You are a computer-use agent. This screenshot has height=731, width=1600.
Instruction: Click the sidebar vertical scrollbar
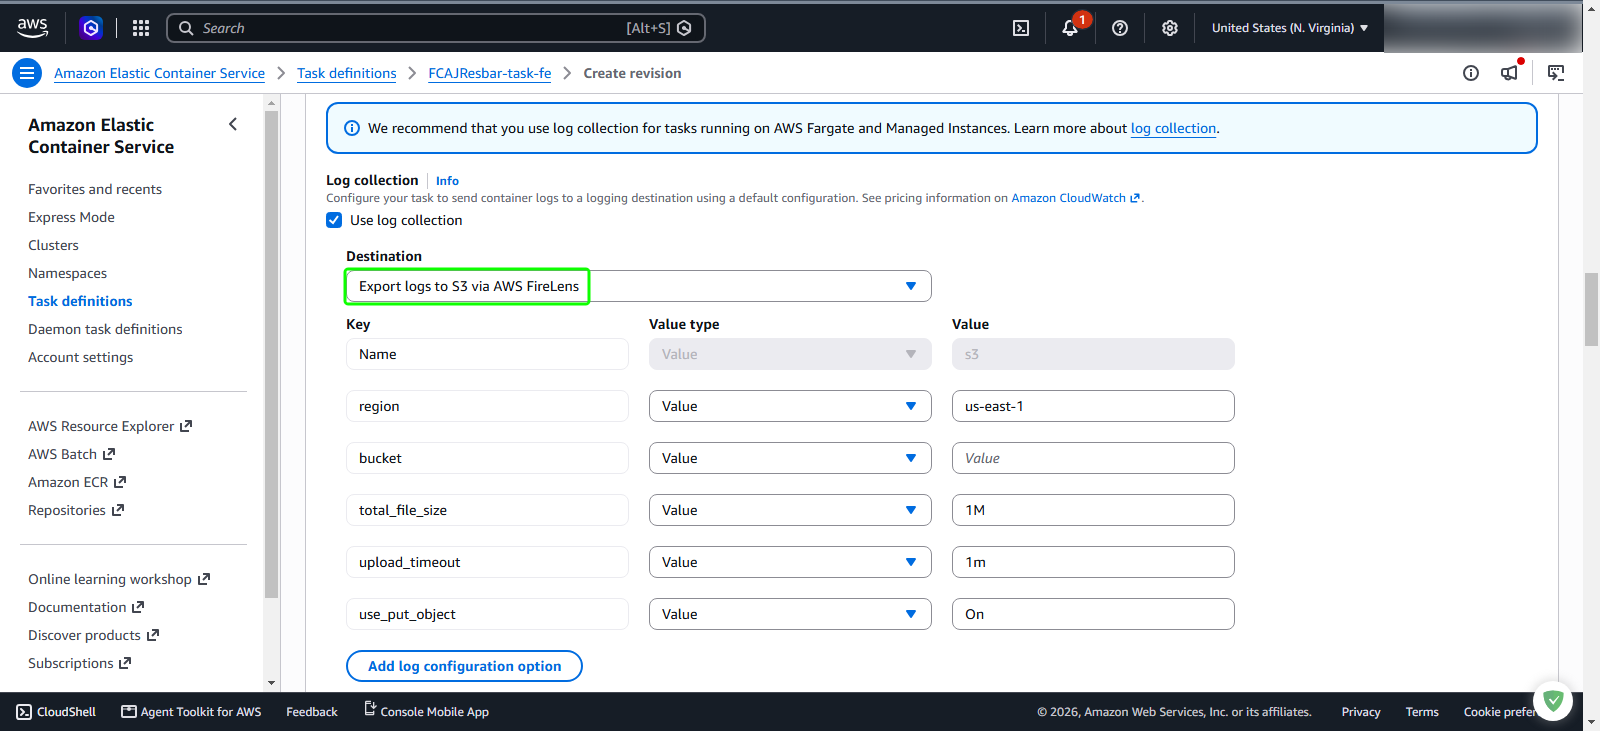pos(272,354)
